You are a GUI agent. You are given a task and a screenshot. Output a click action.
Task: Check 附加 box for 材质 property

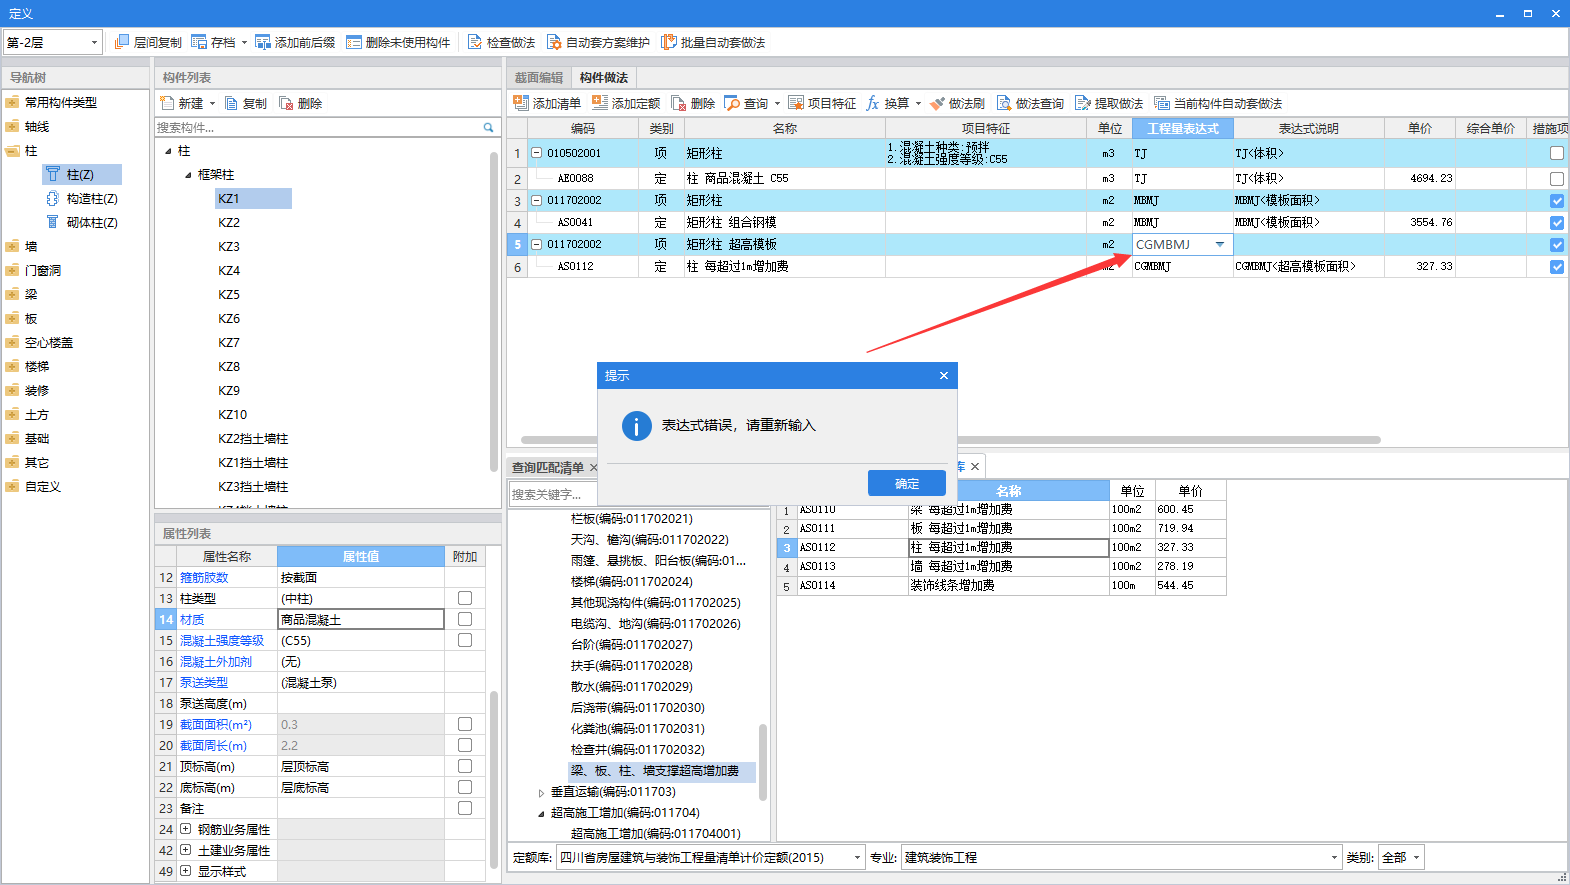click(465, 619)
